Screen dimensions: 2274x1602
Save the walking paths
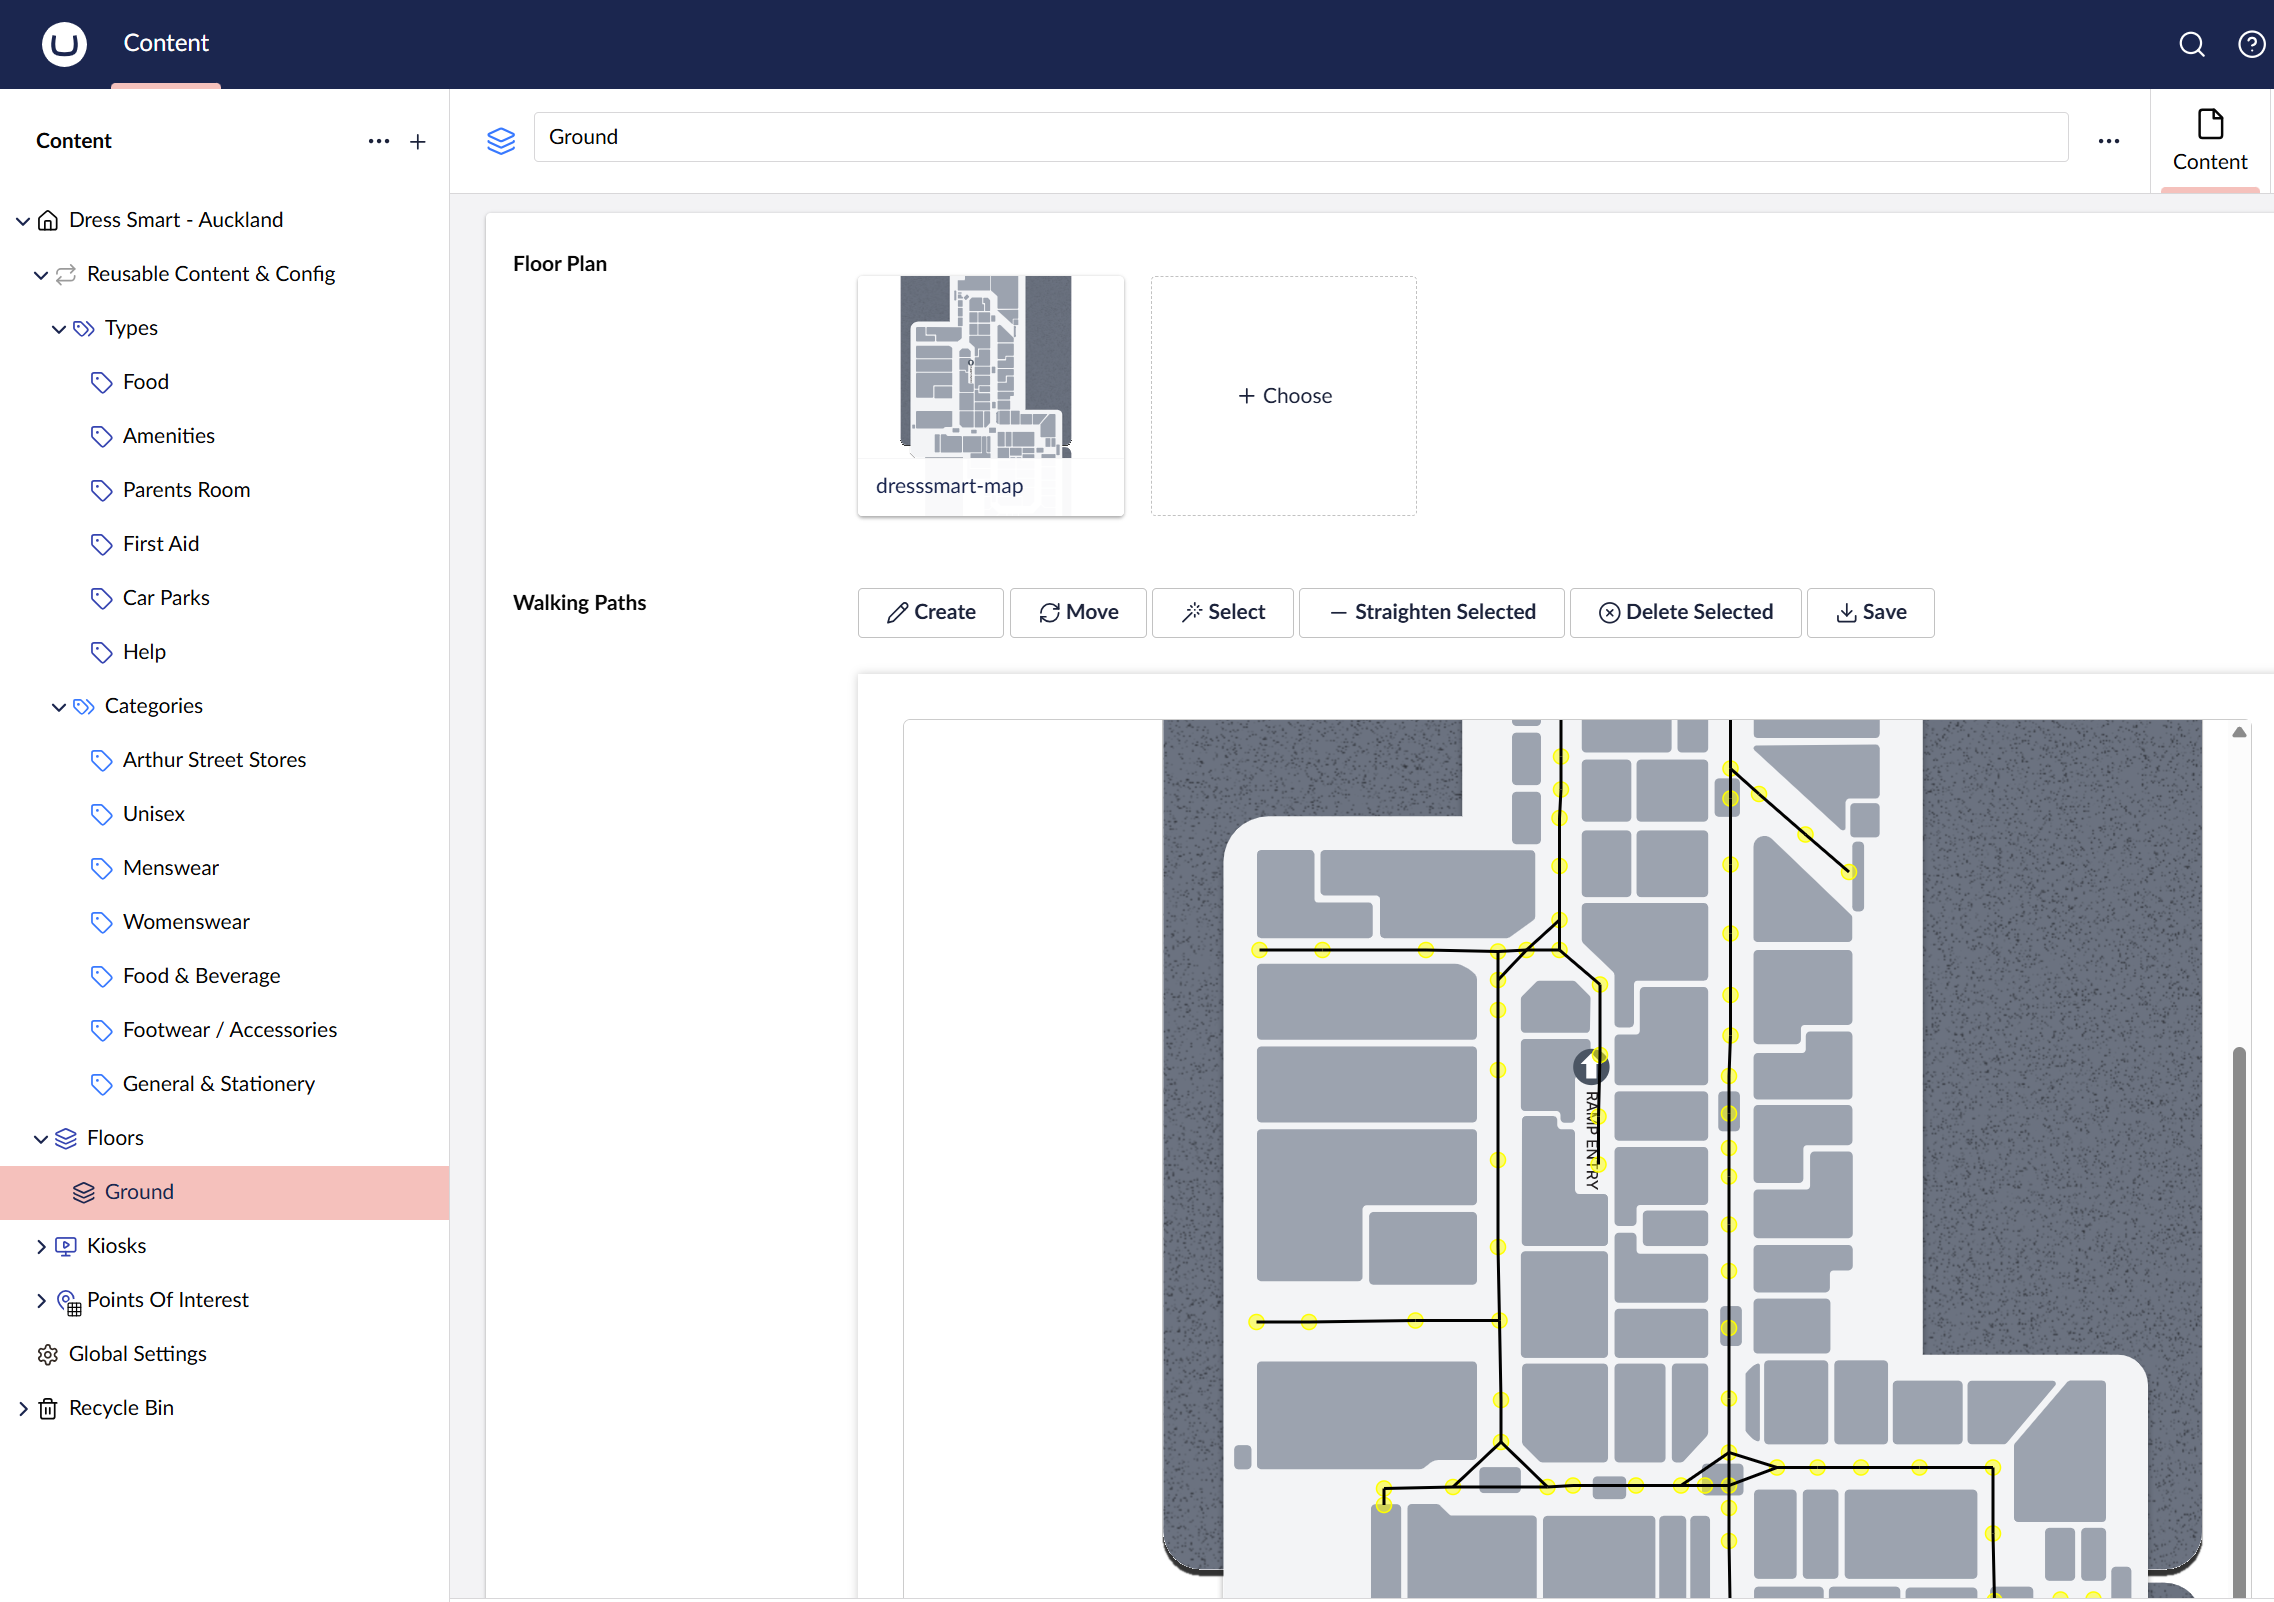point(1870,612)
